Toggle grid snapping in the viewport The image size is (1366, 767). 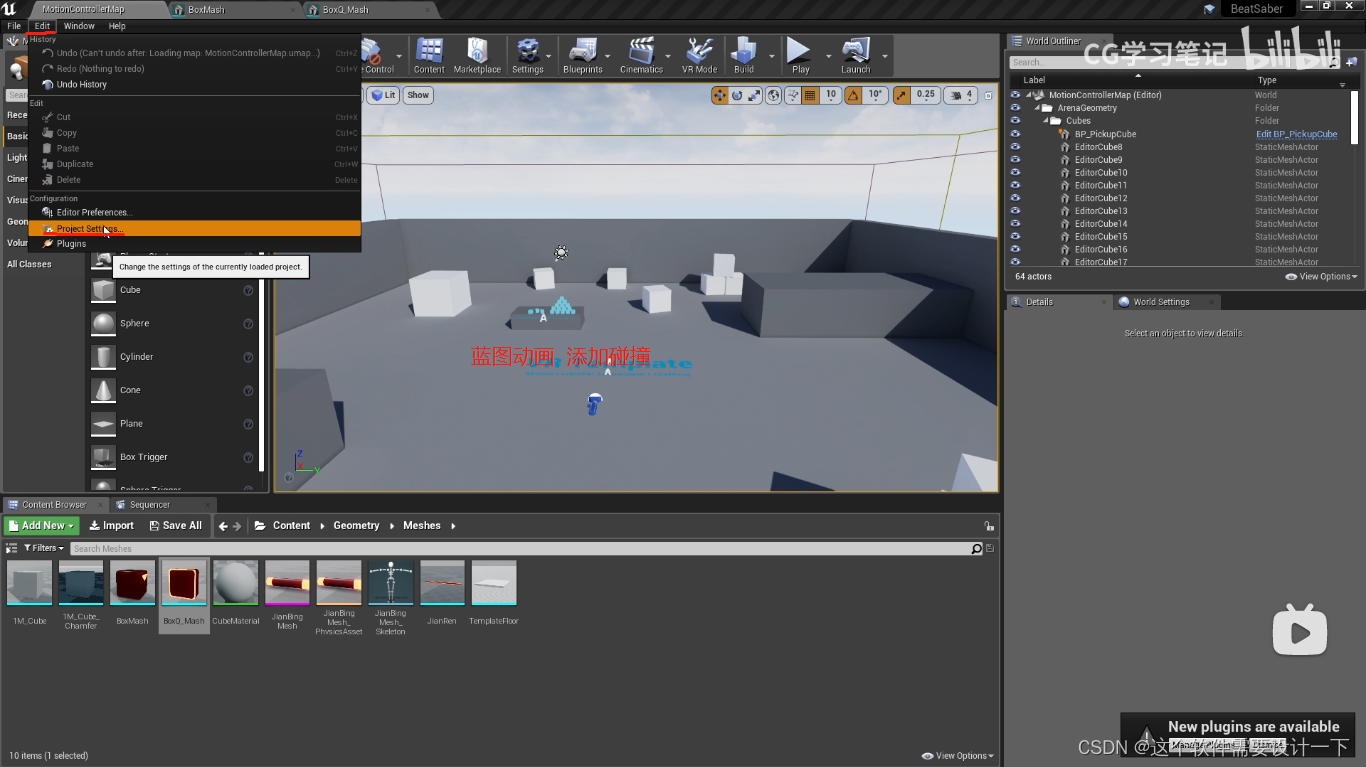point(810,95)
